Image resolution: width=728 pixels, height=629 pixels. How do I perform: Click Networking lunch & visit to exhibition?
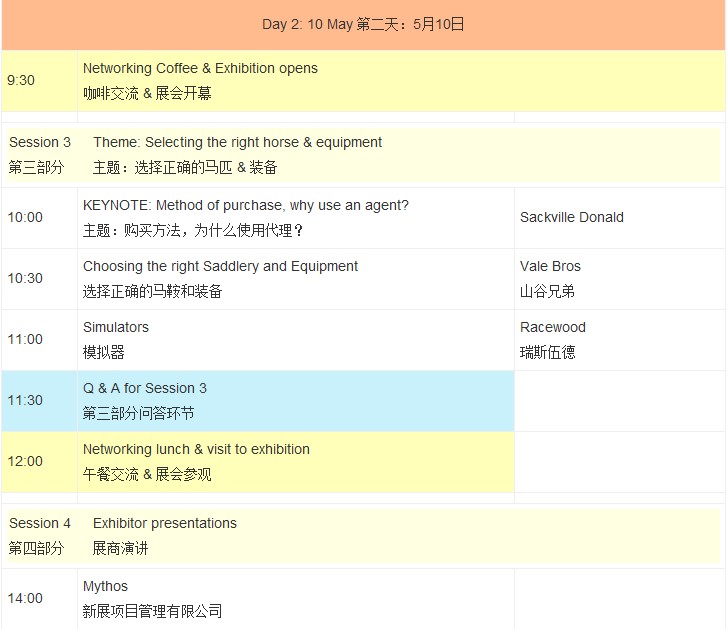coord(196,450)
